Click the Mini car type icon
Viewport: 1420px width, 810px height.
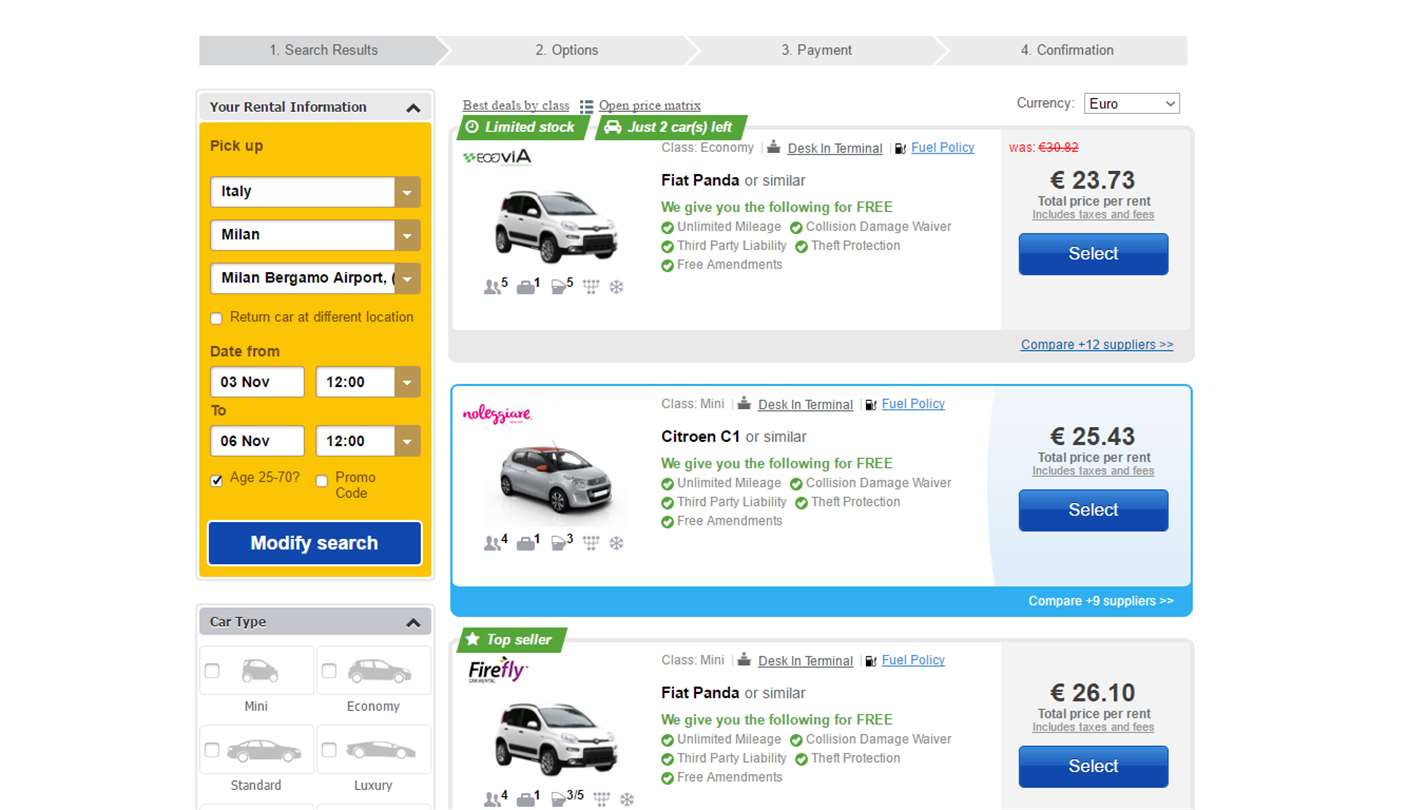[260, 670]
